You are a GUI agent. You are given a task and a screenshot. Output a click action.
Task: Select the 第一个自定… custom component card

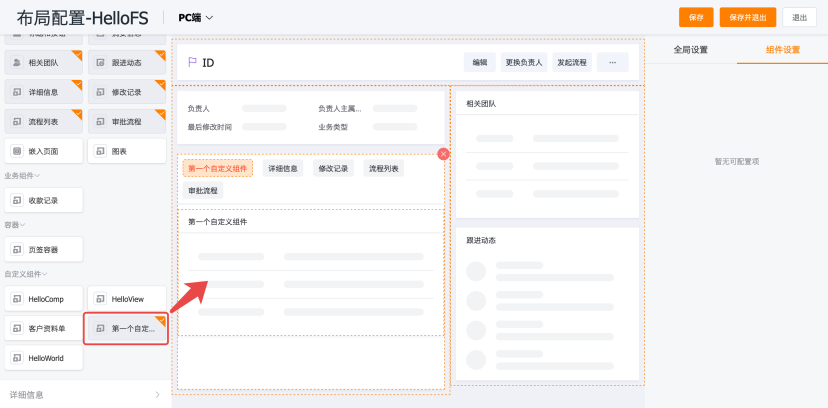(127, 328)
